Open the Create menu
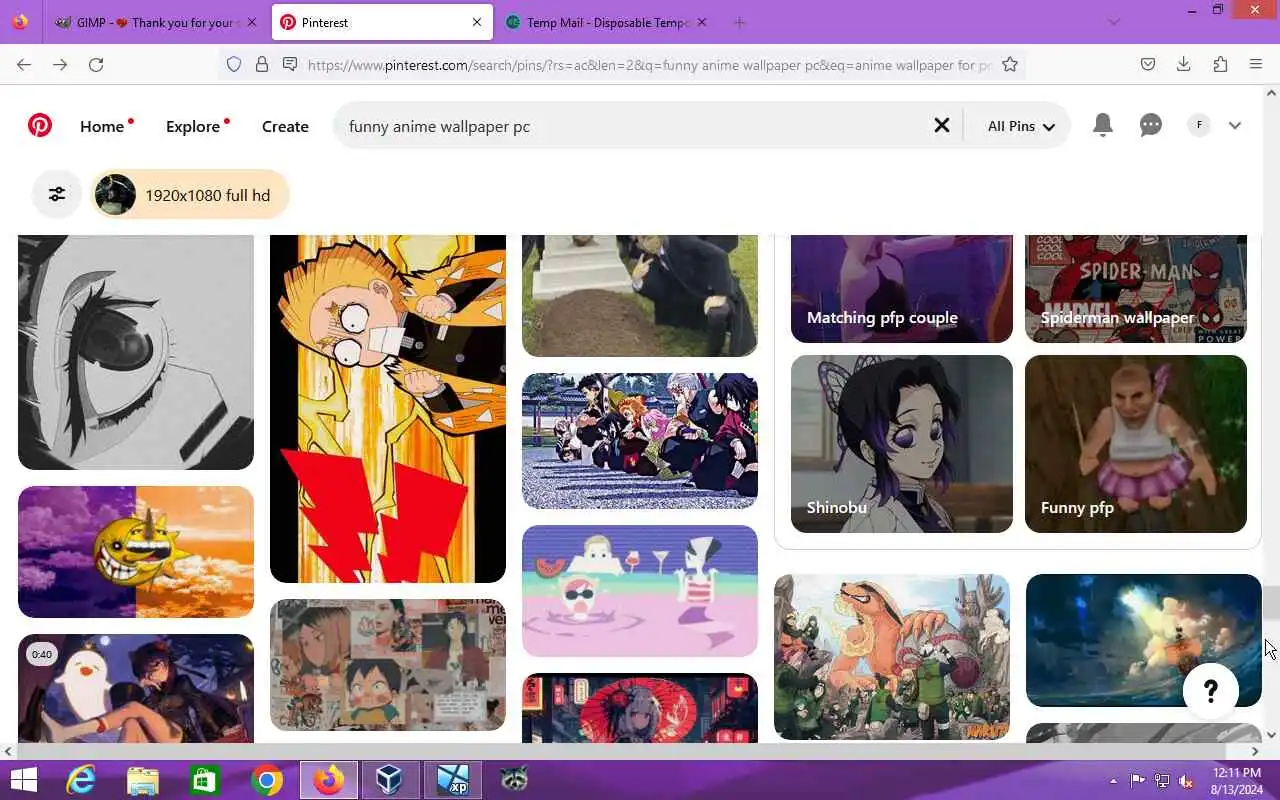This screenshot has height=800, width=1280. [285, 126]
